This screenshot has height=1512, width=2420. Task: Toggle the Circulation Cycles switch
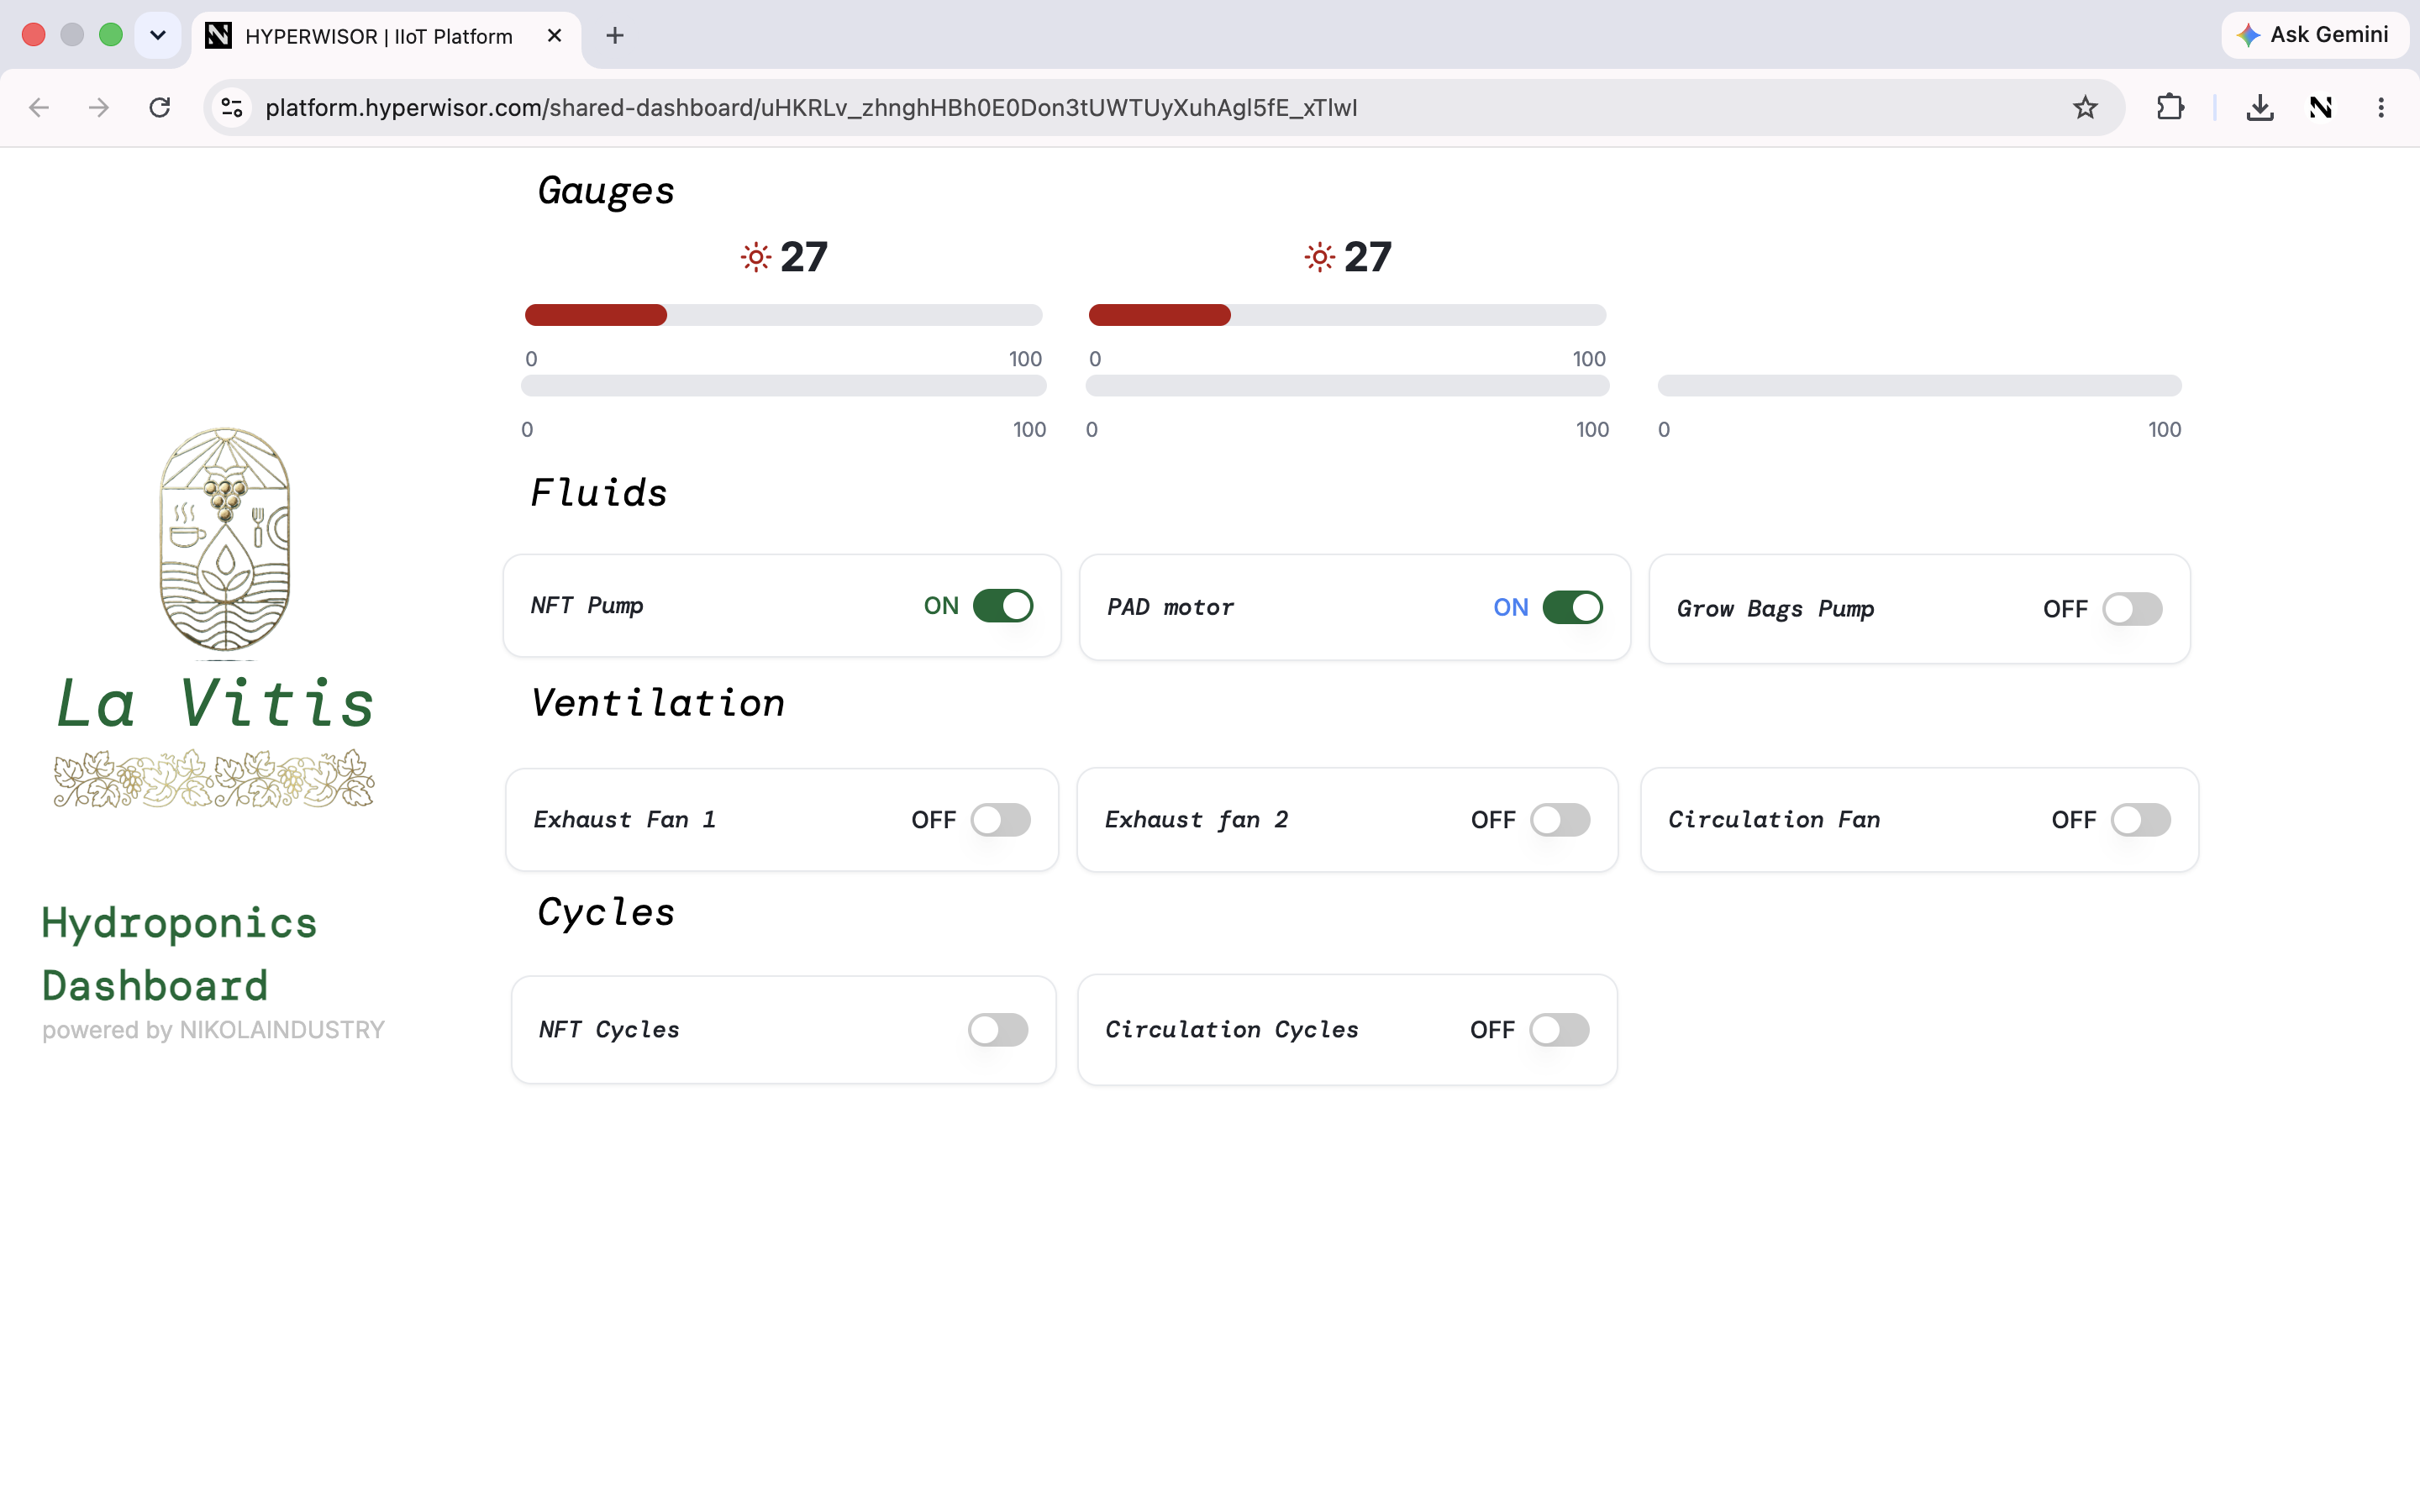[x=1559, y=1030]
